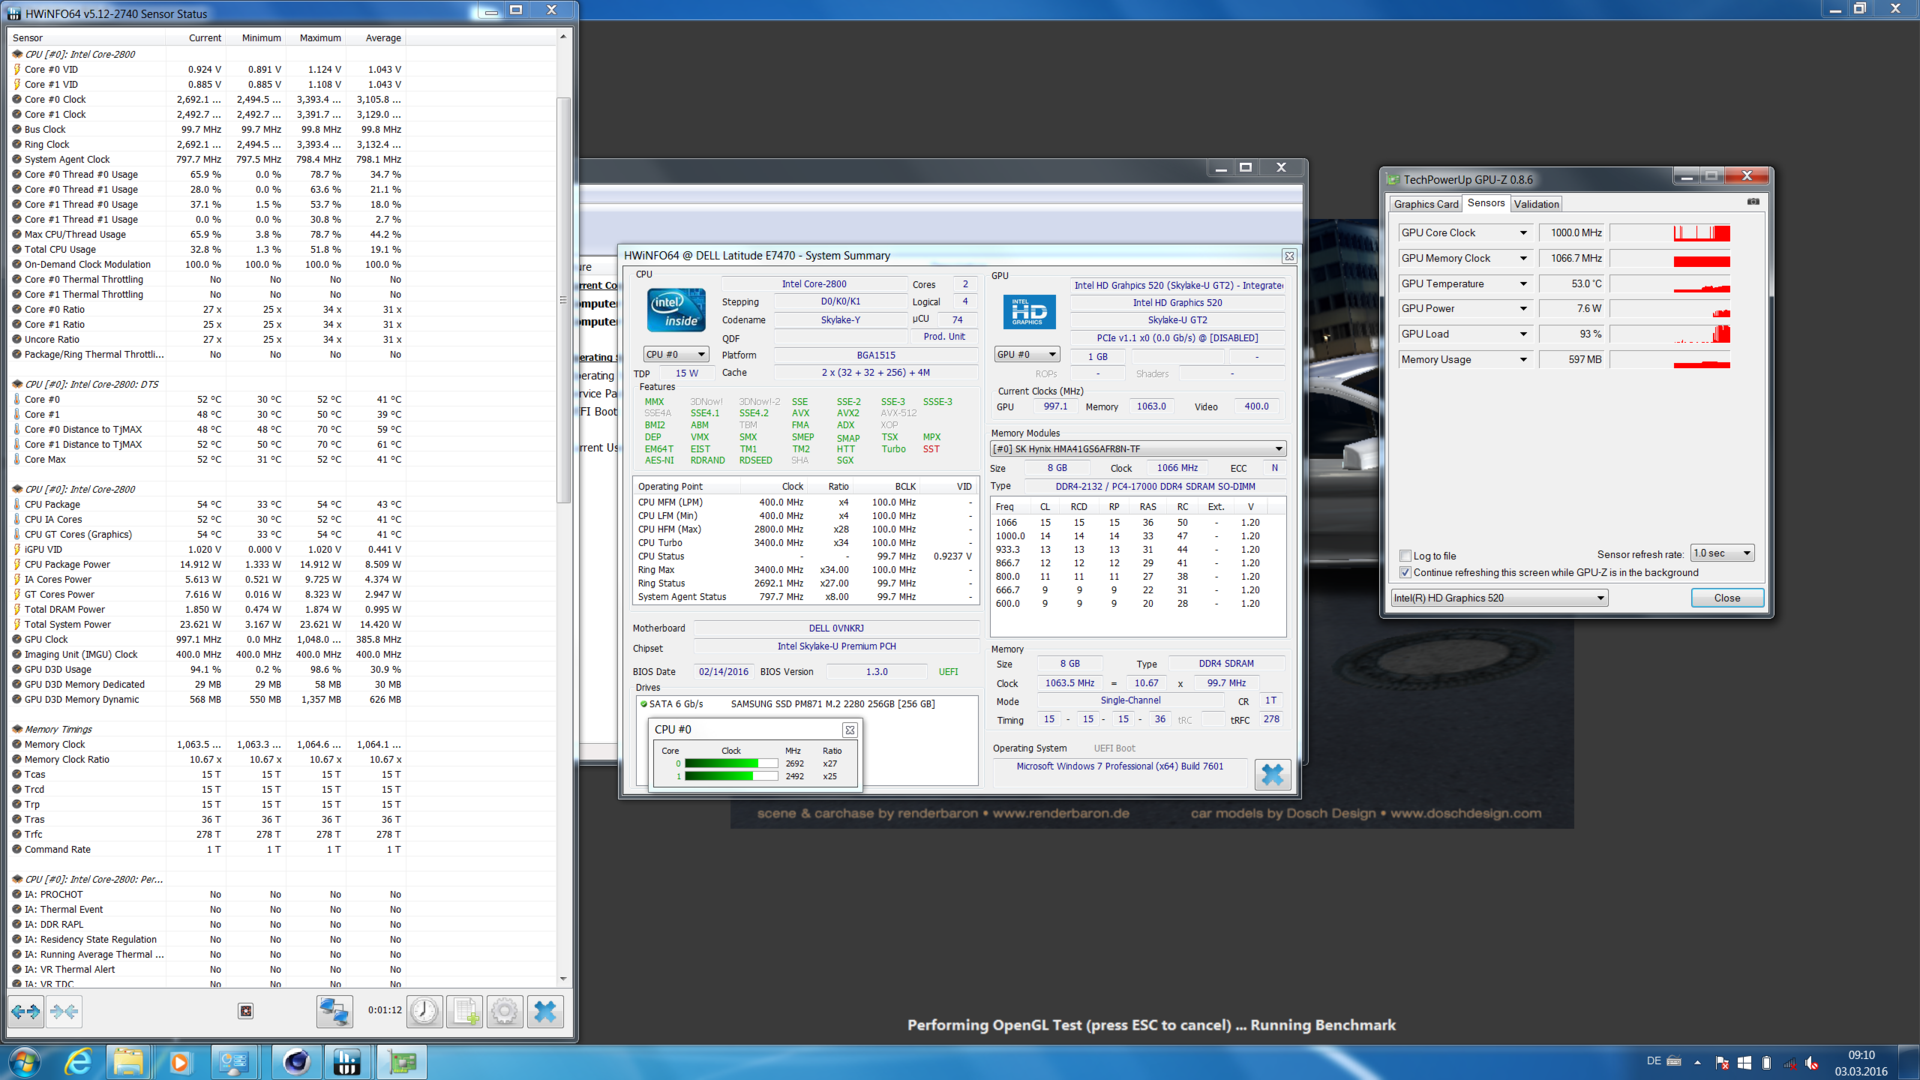
Task: Click the control panel monitor taskbar icon
Action: pyautogui.click(x=234, y=1062)
